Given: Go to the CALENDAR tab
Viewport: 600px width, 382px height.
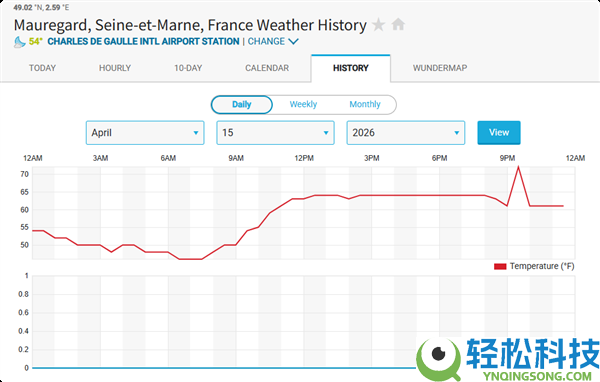Looking at the screenshot, I should click(267, 68).
